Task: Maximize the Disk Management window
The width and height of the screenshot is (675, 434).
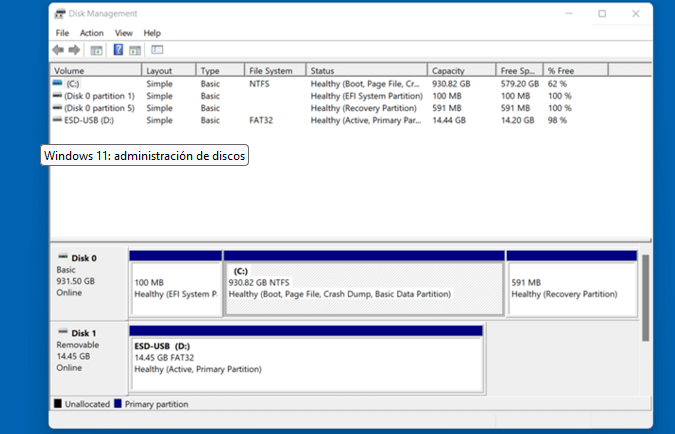Action: click(602, 14)
